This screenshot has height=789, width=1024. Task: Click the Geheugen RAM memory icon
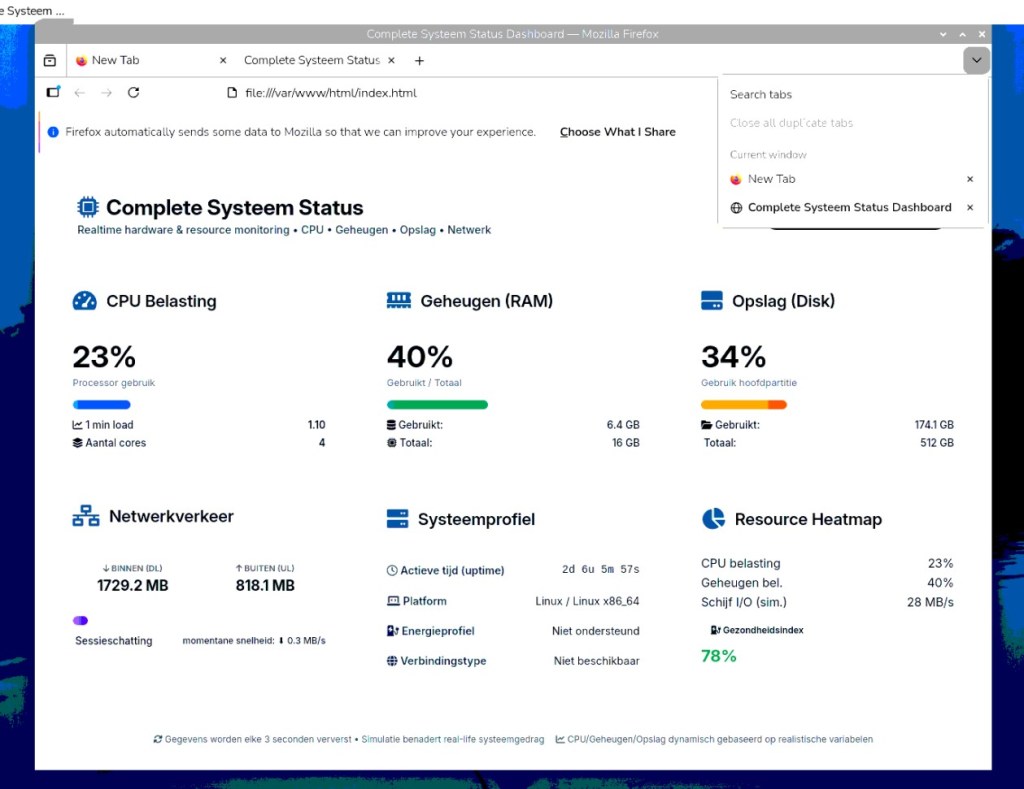point(399,301)
